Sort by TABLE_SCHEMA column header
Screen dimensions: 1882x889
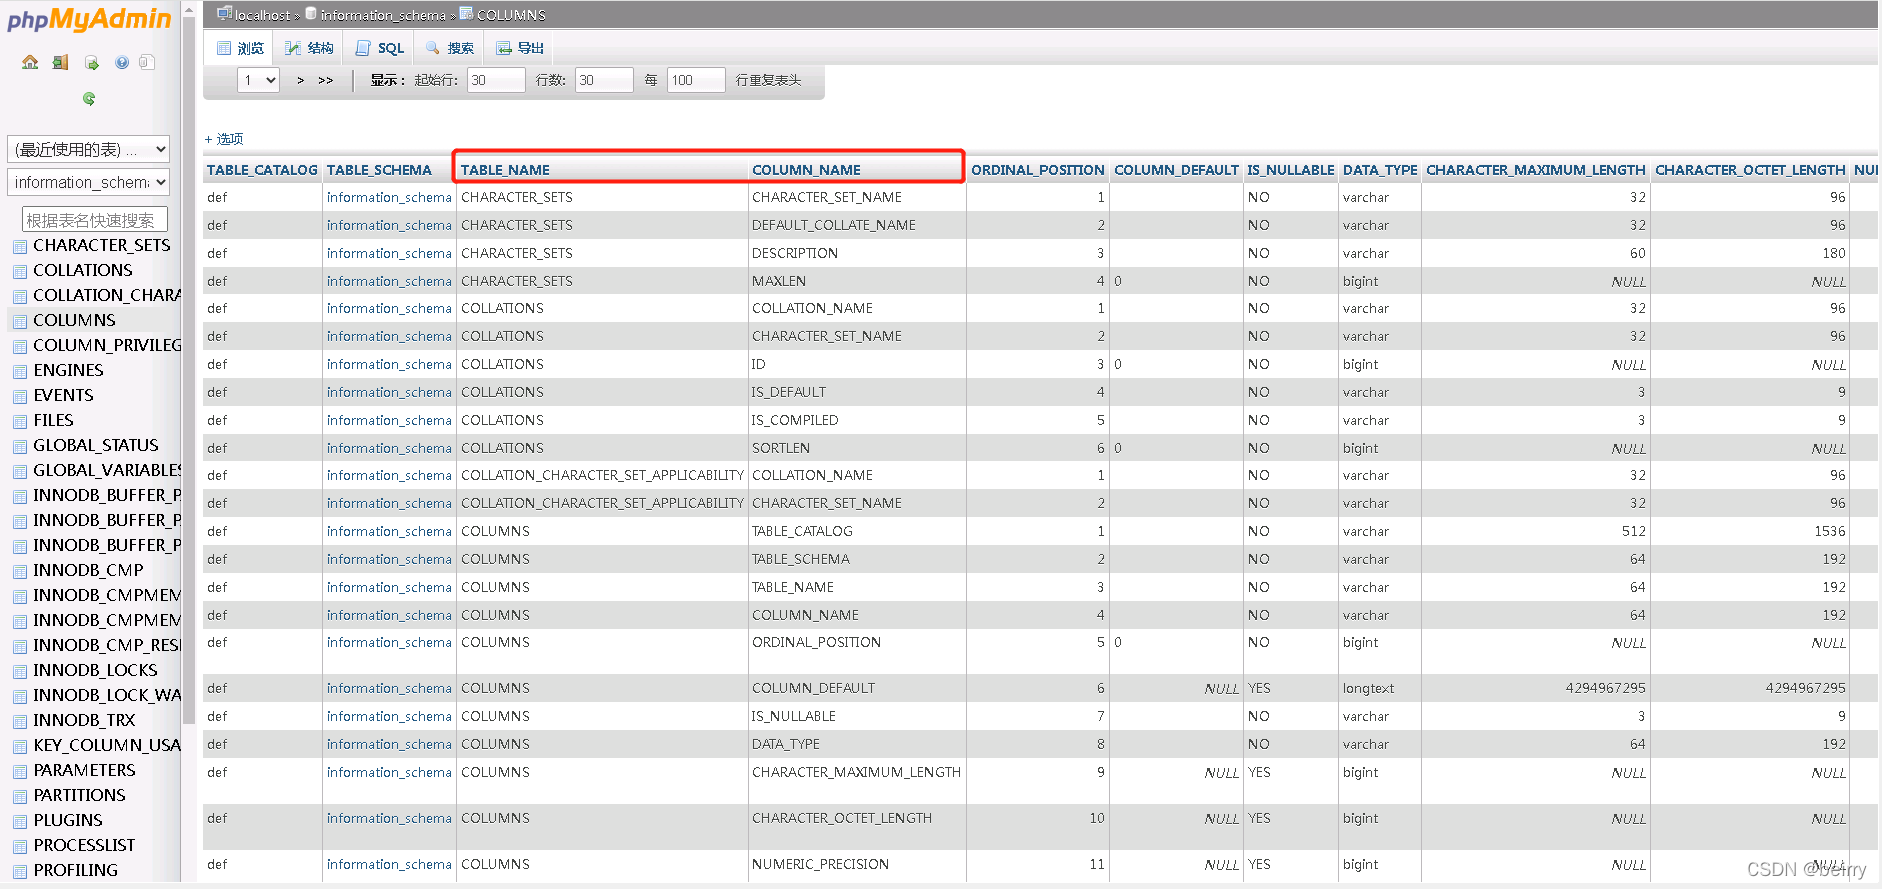click(x=379, y=170)
